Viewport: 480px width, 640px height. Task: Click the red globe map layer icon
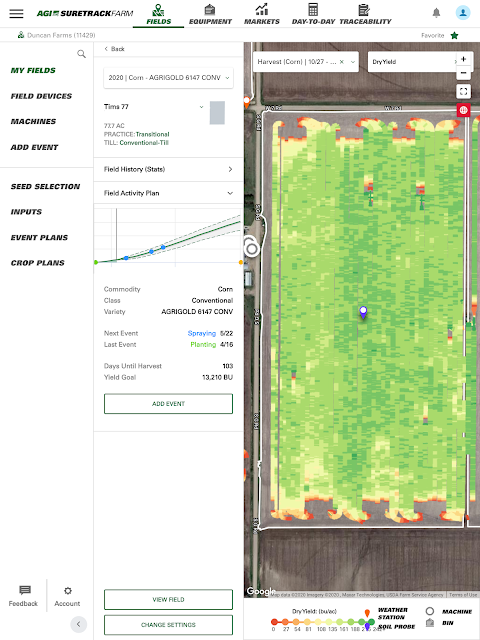point(463,110)
